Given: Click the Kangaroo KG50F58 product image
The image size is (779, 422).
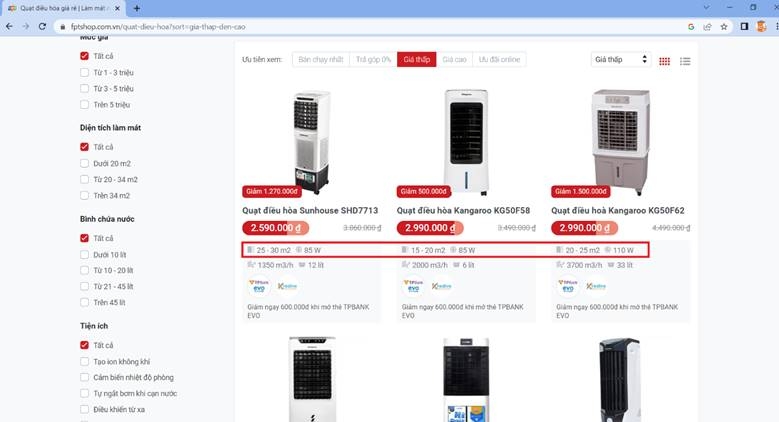Looking at the screenshot, I should [466, 142].
